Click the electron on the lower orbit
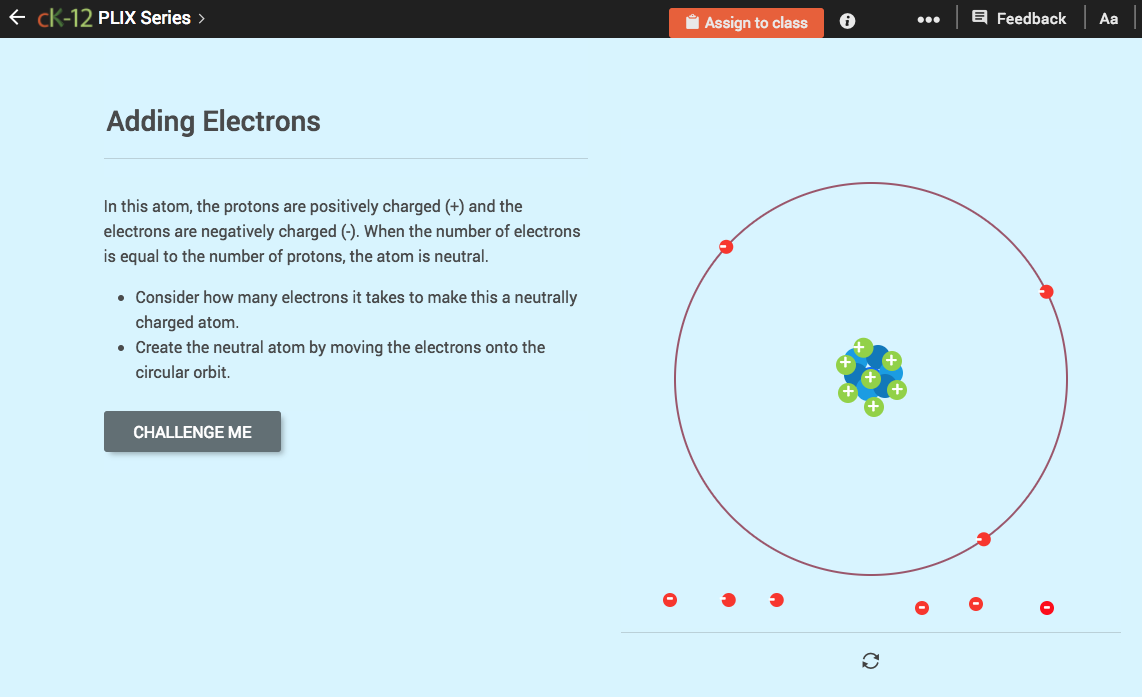This screenshot has height=697, width=1142. point(983,538)
